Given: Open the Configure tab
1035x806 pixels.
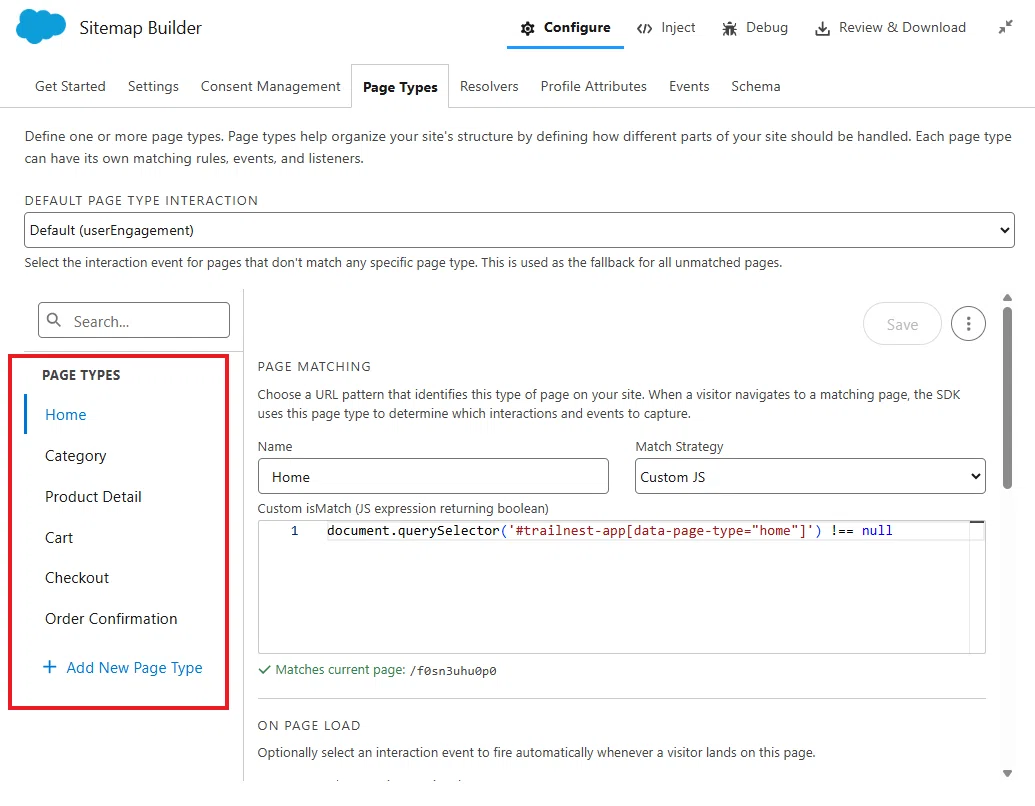Looking at the screenshot, I should [x=565, y=28].
